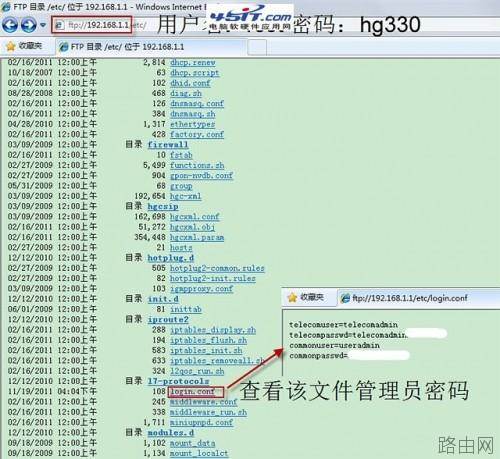
Task: Open diag.sh file link
Action: click(186, 93)
